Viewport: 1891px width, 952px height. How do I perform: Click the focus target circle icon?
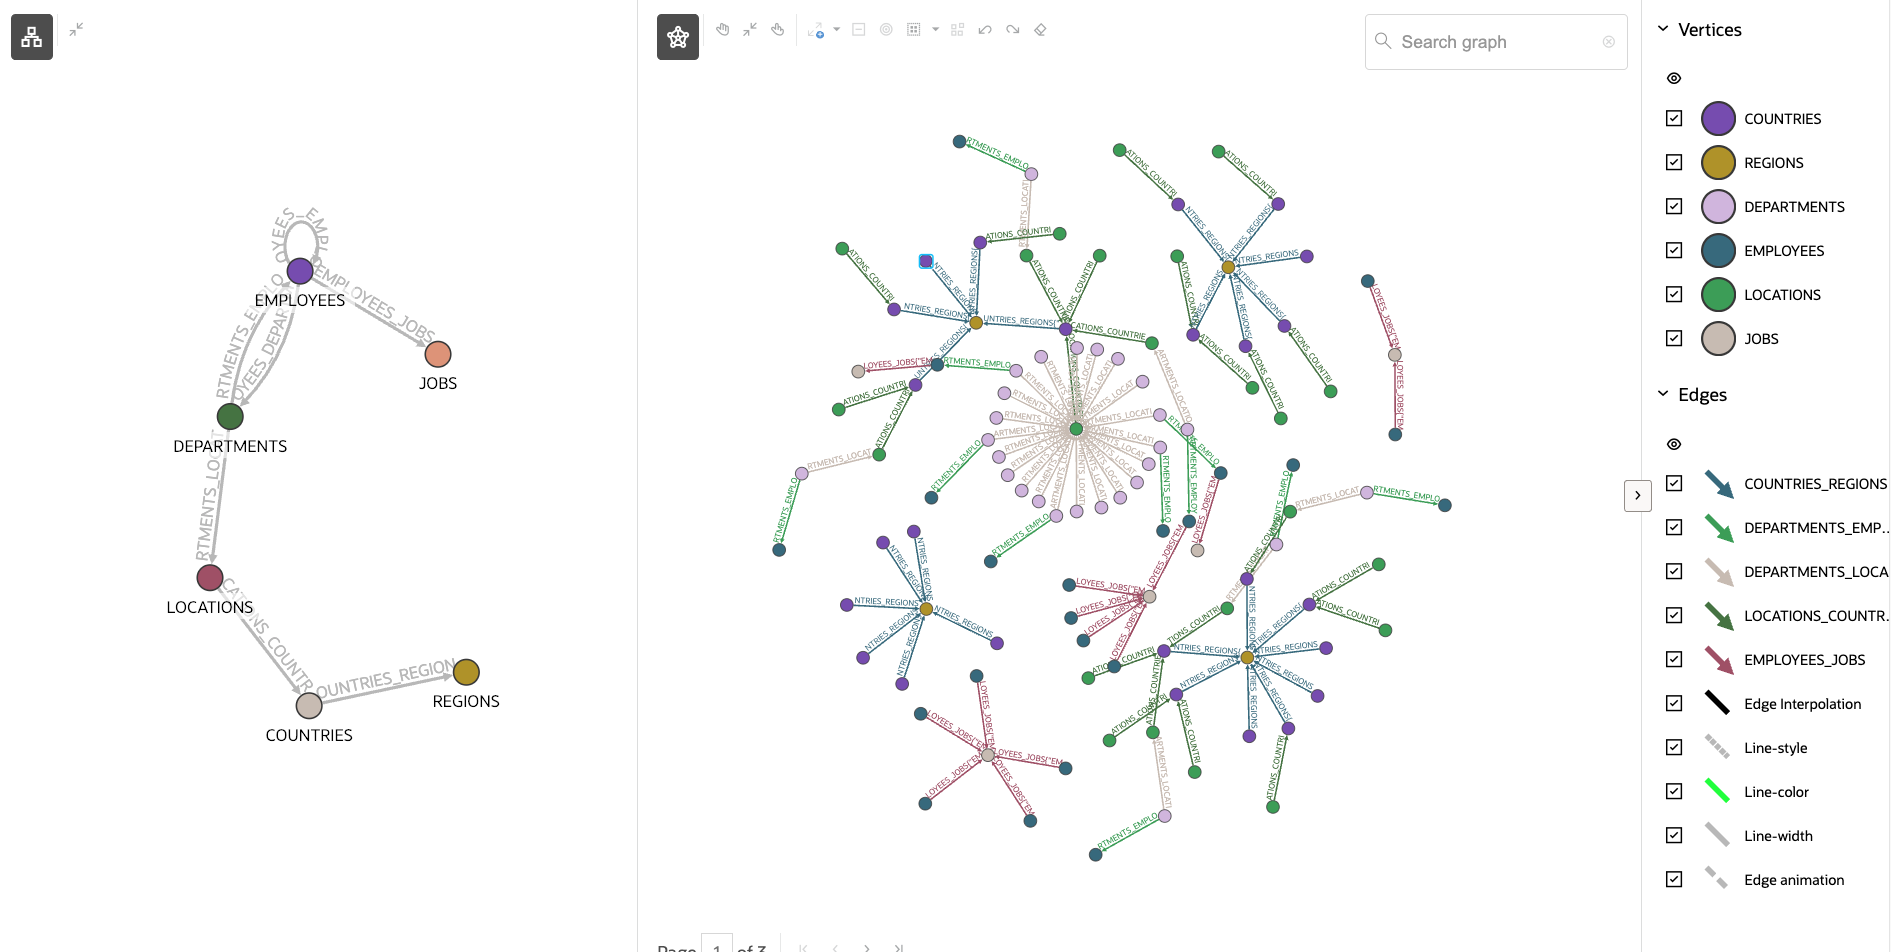tap(886, 30)
